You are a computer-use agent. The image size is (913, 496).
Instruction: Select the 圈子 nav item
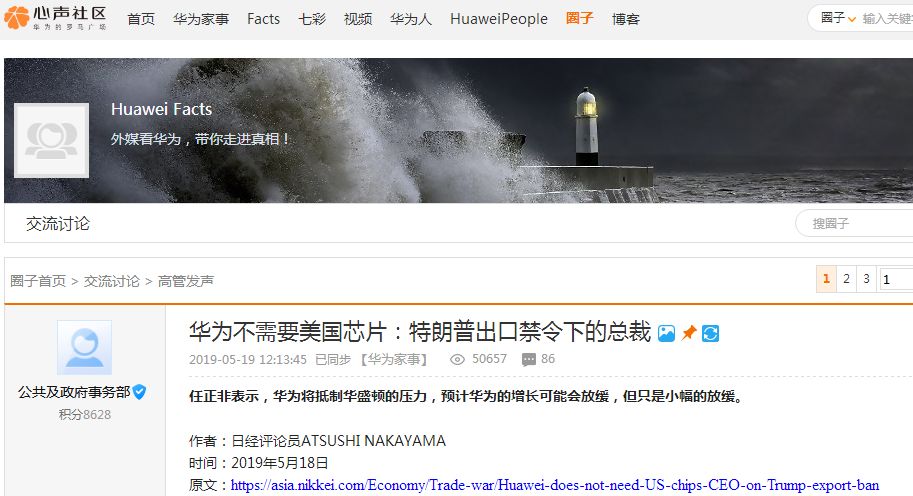[x=579, y=19]
